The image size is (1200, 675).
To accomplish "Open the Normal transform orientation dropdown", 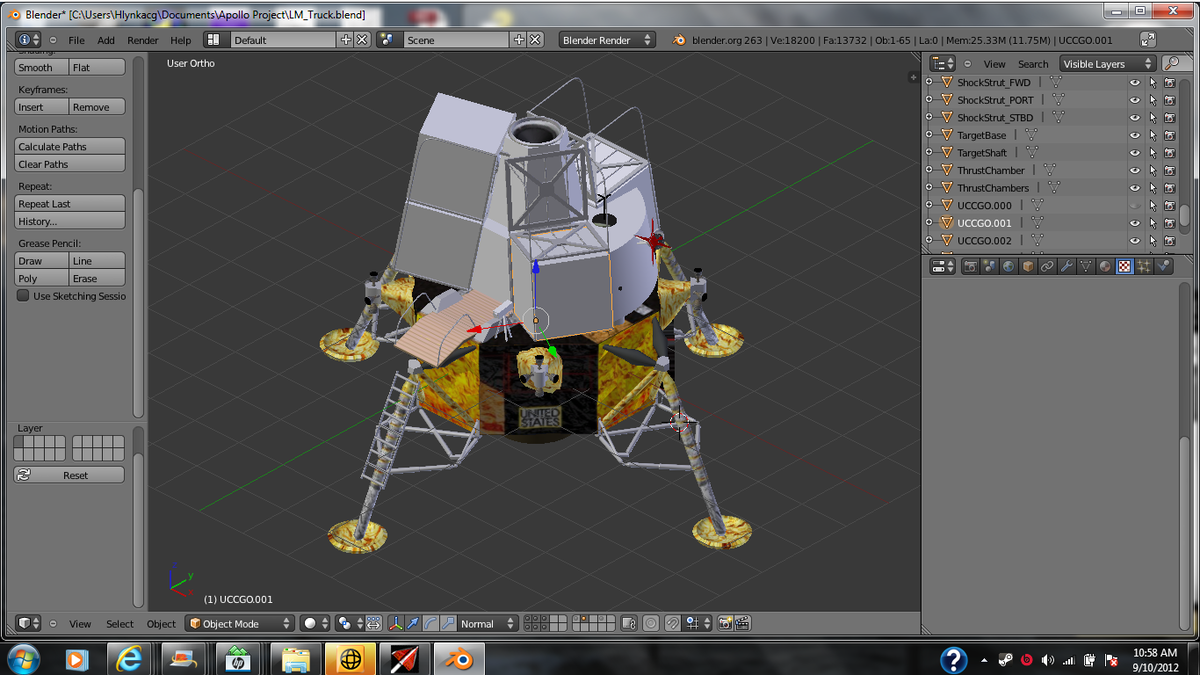I will point(488,623).
